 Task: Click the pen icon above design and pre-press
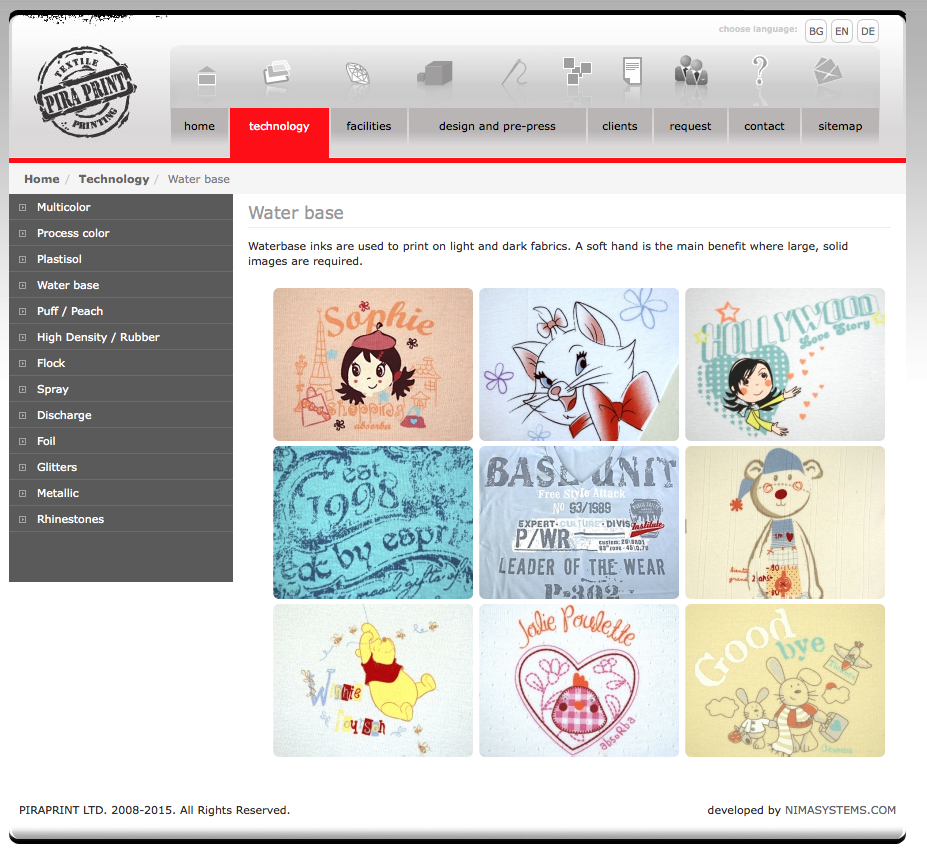(x=513, y=74)
